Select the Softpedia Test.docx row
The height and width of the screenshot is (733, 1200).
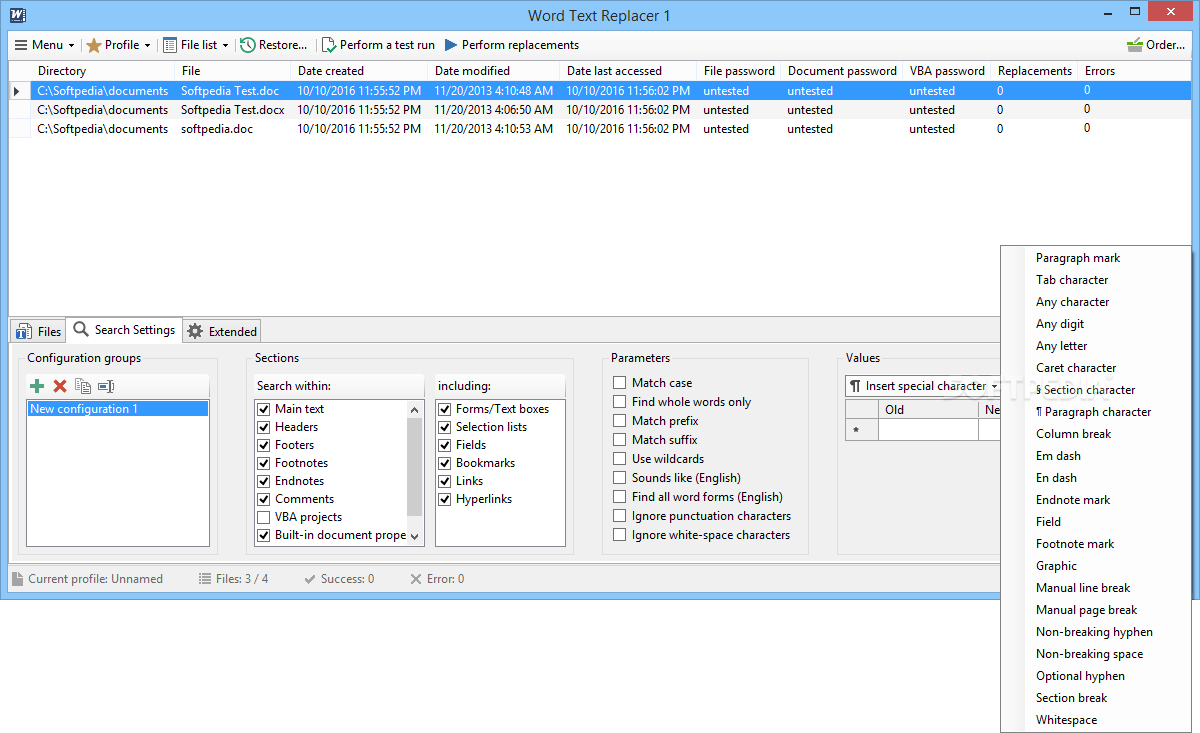click(x=600, y=110)
